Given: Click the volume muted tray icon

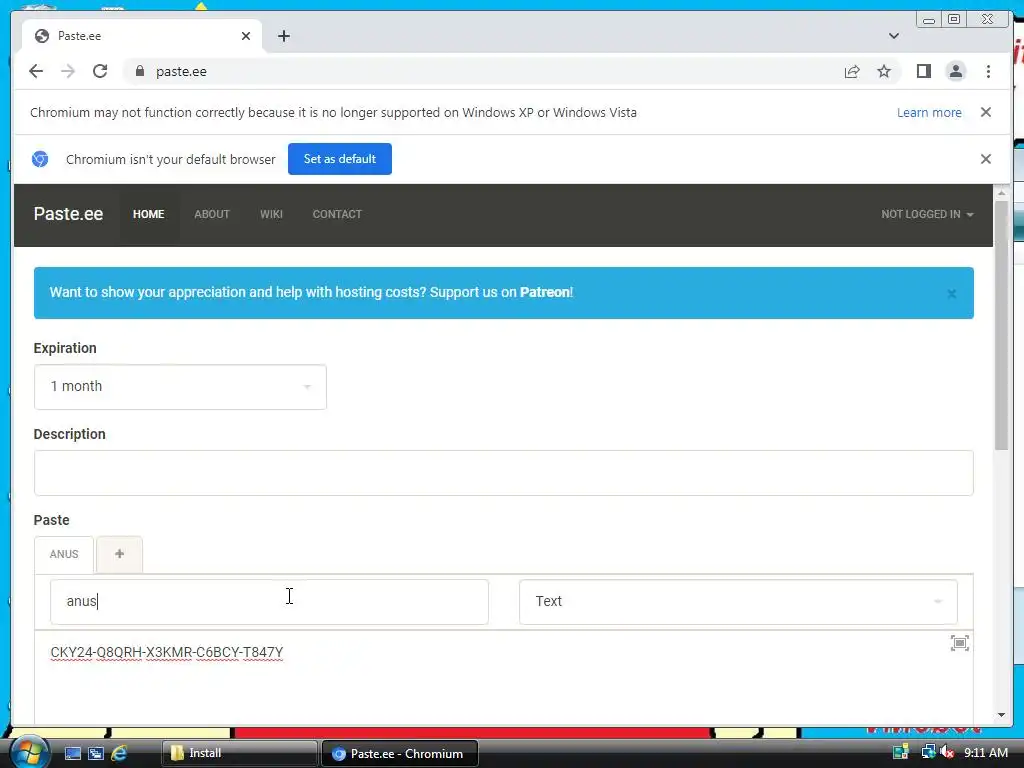Looking at the screenshot, I should [946, 753].
